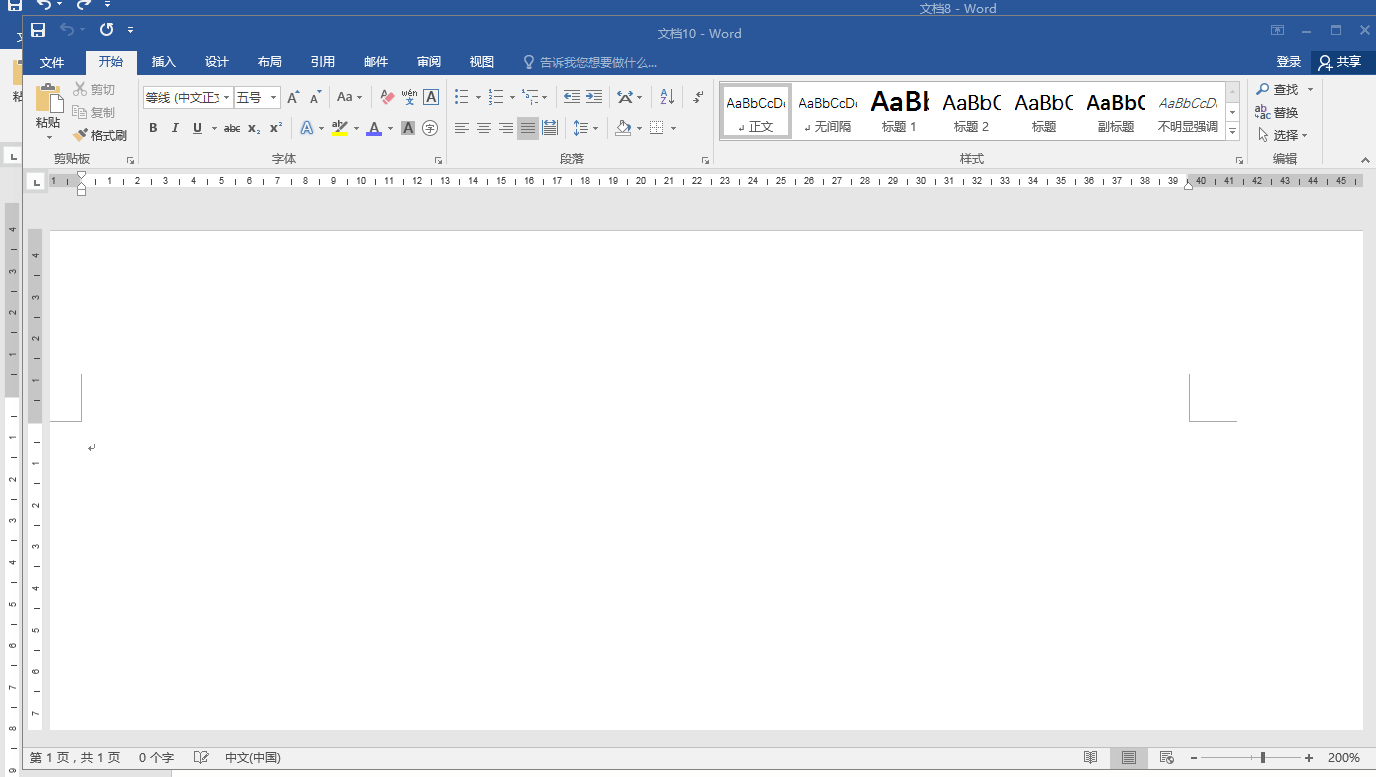The width and height of the screenshot is (1376, 777).
Task: Click the 登录 sign-in link
Action: click(x=1289, y=62)
